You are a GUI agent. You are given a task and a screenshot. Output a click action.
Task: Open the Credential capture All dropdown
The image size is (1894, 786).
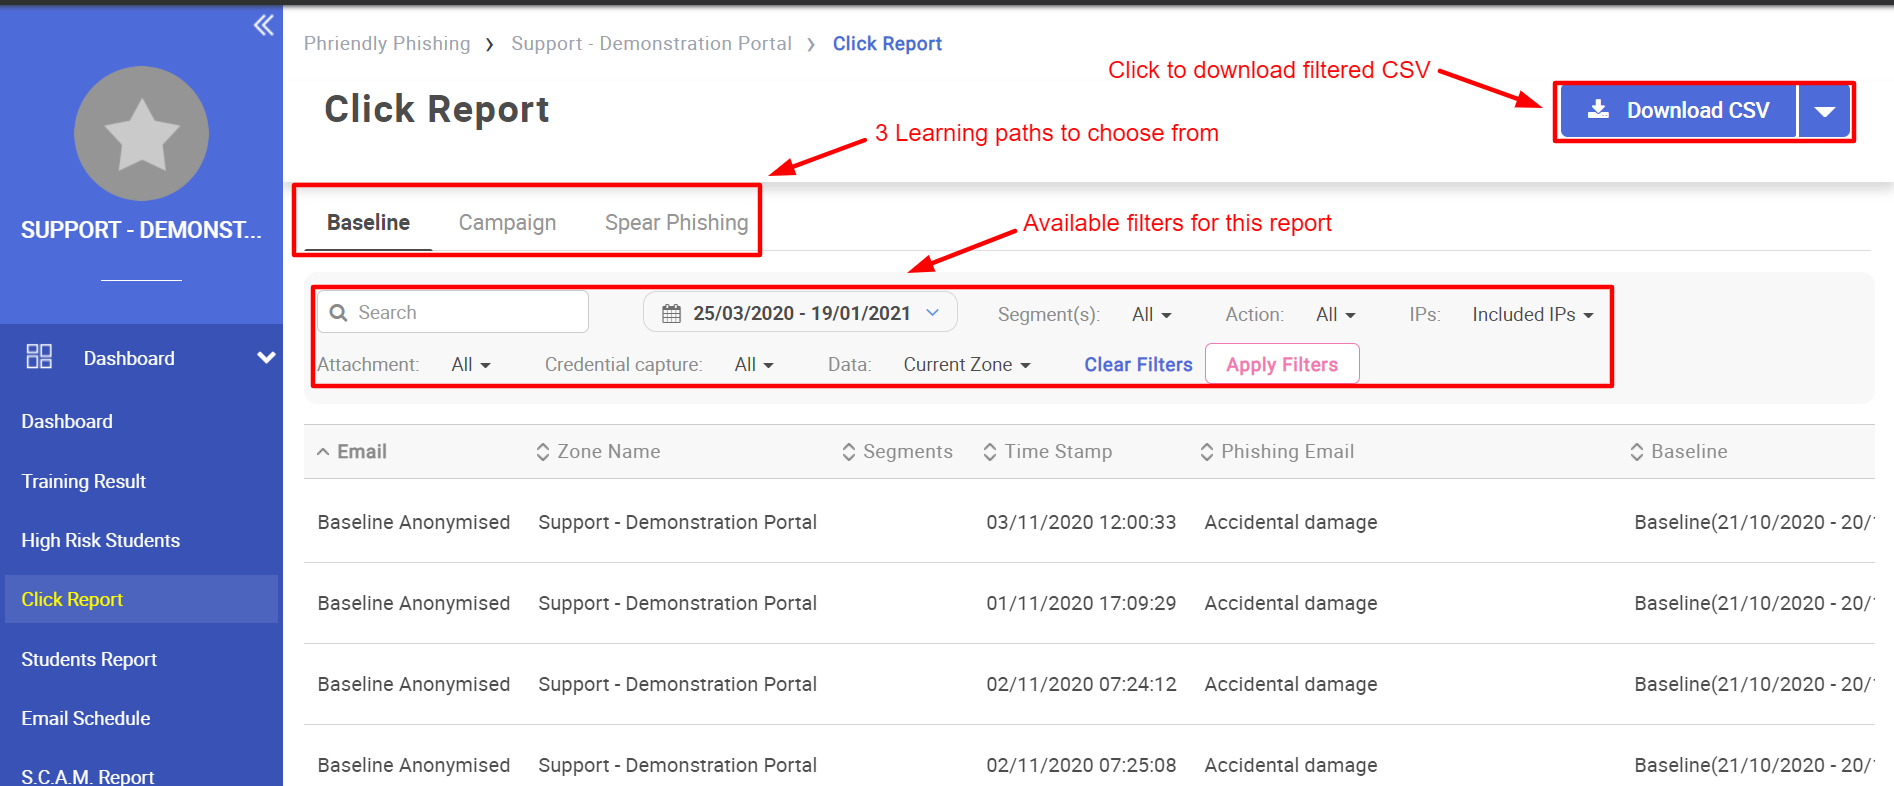[754, 365]
